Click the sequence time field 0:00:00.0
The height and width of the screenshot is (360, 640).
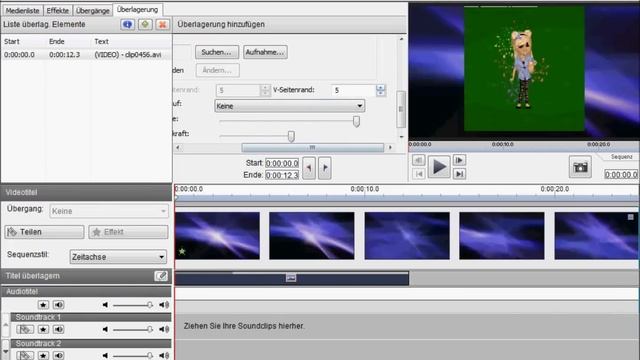pos(621,175)
